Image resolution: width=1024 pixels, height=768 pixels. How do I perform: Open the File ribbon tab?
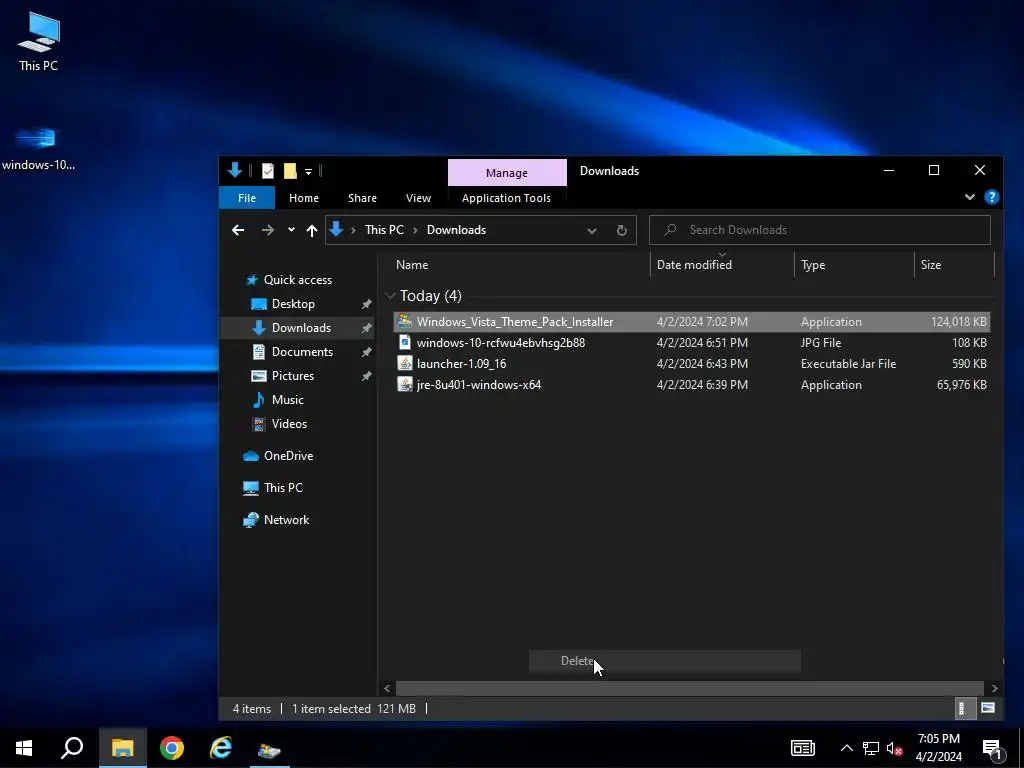[x=247, y=198]
